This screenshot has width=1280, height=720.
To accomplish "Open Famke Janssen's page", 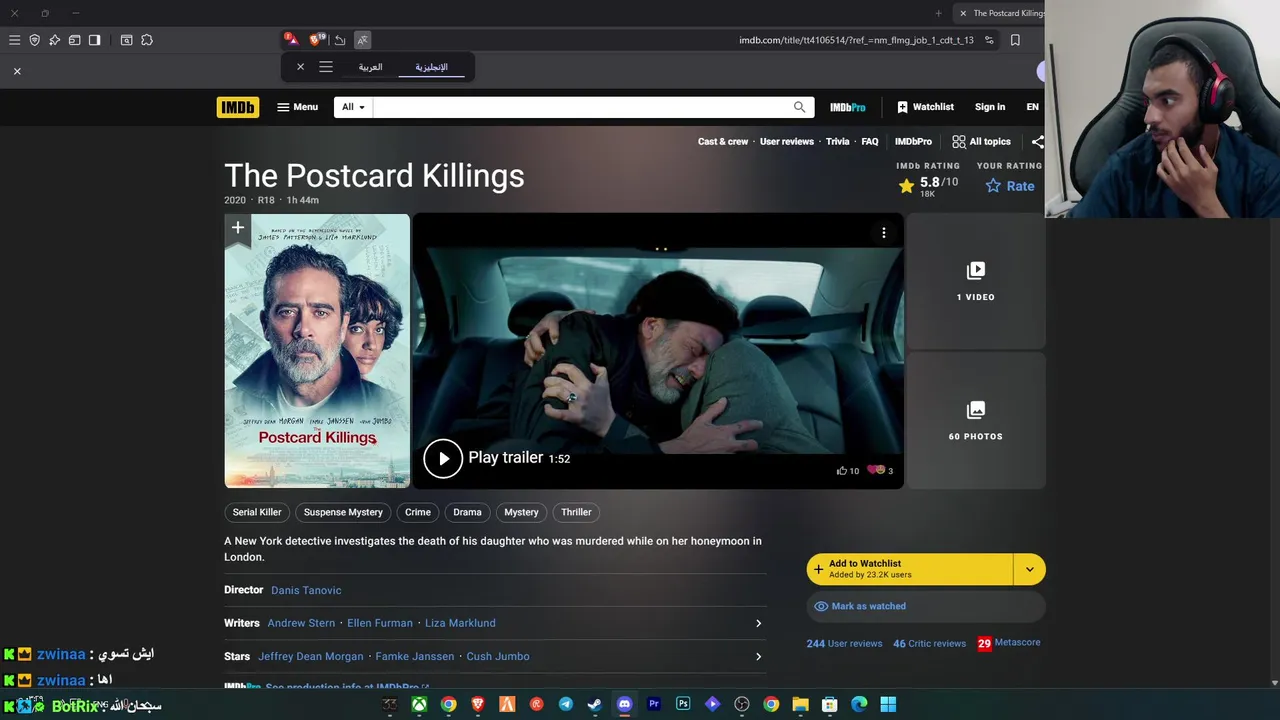I will pyautogui.click(x=415, y=656).
